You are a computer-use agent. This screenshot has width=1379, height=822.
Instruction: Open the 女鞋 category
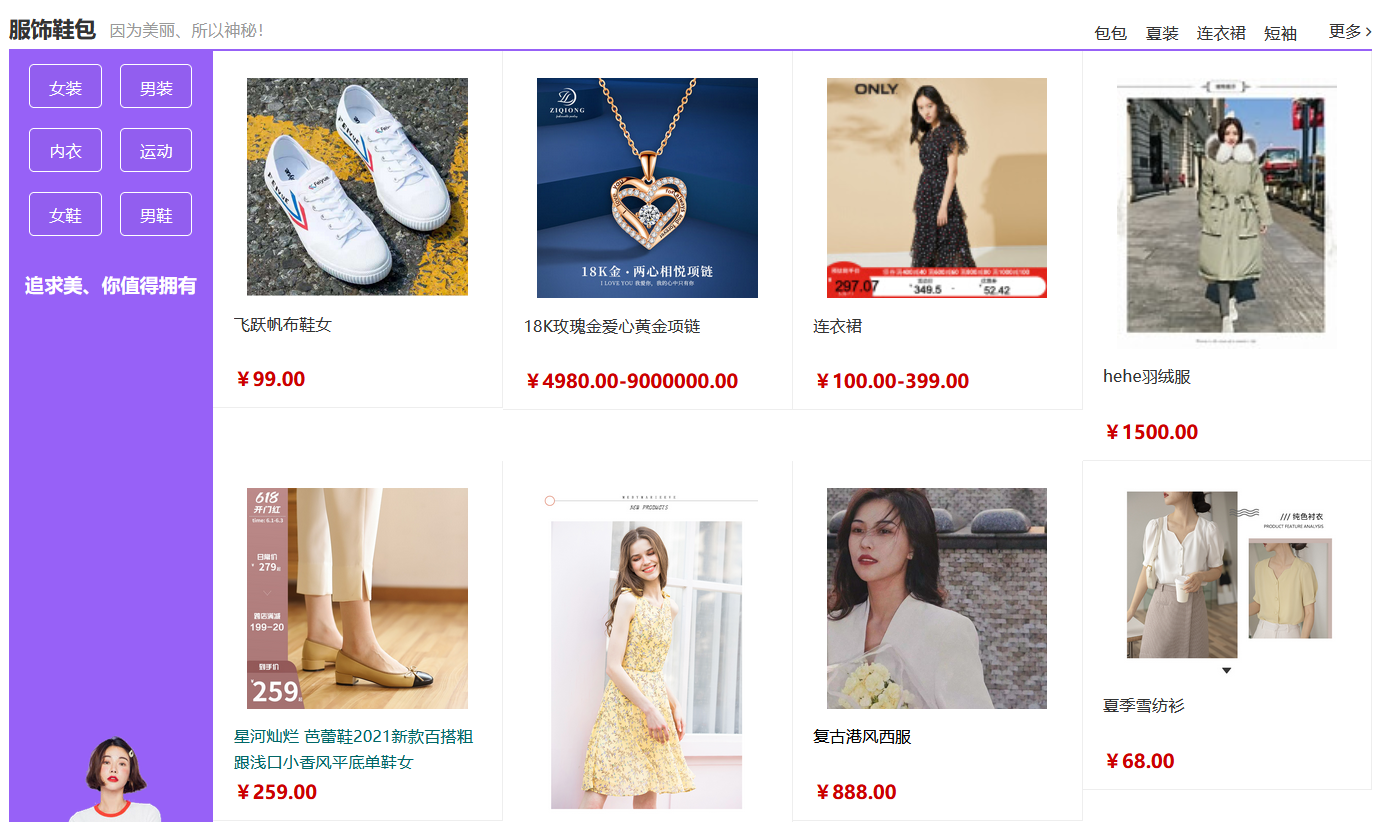[x=65, y=214]
